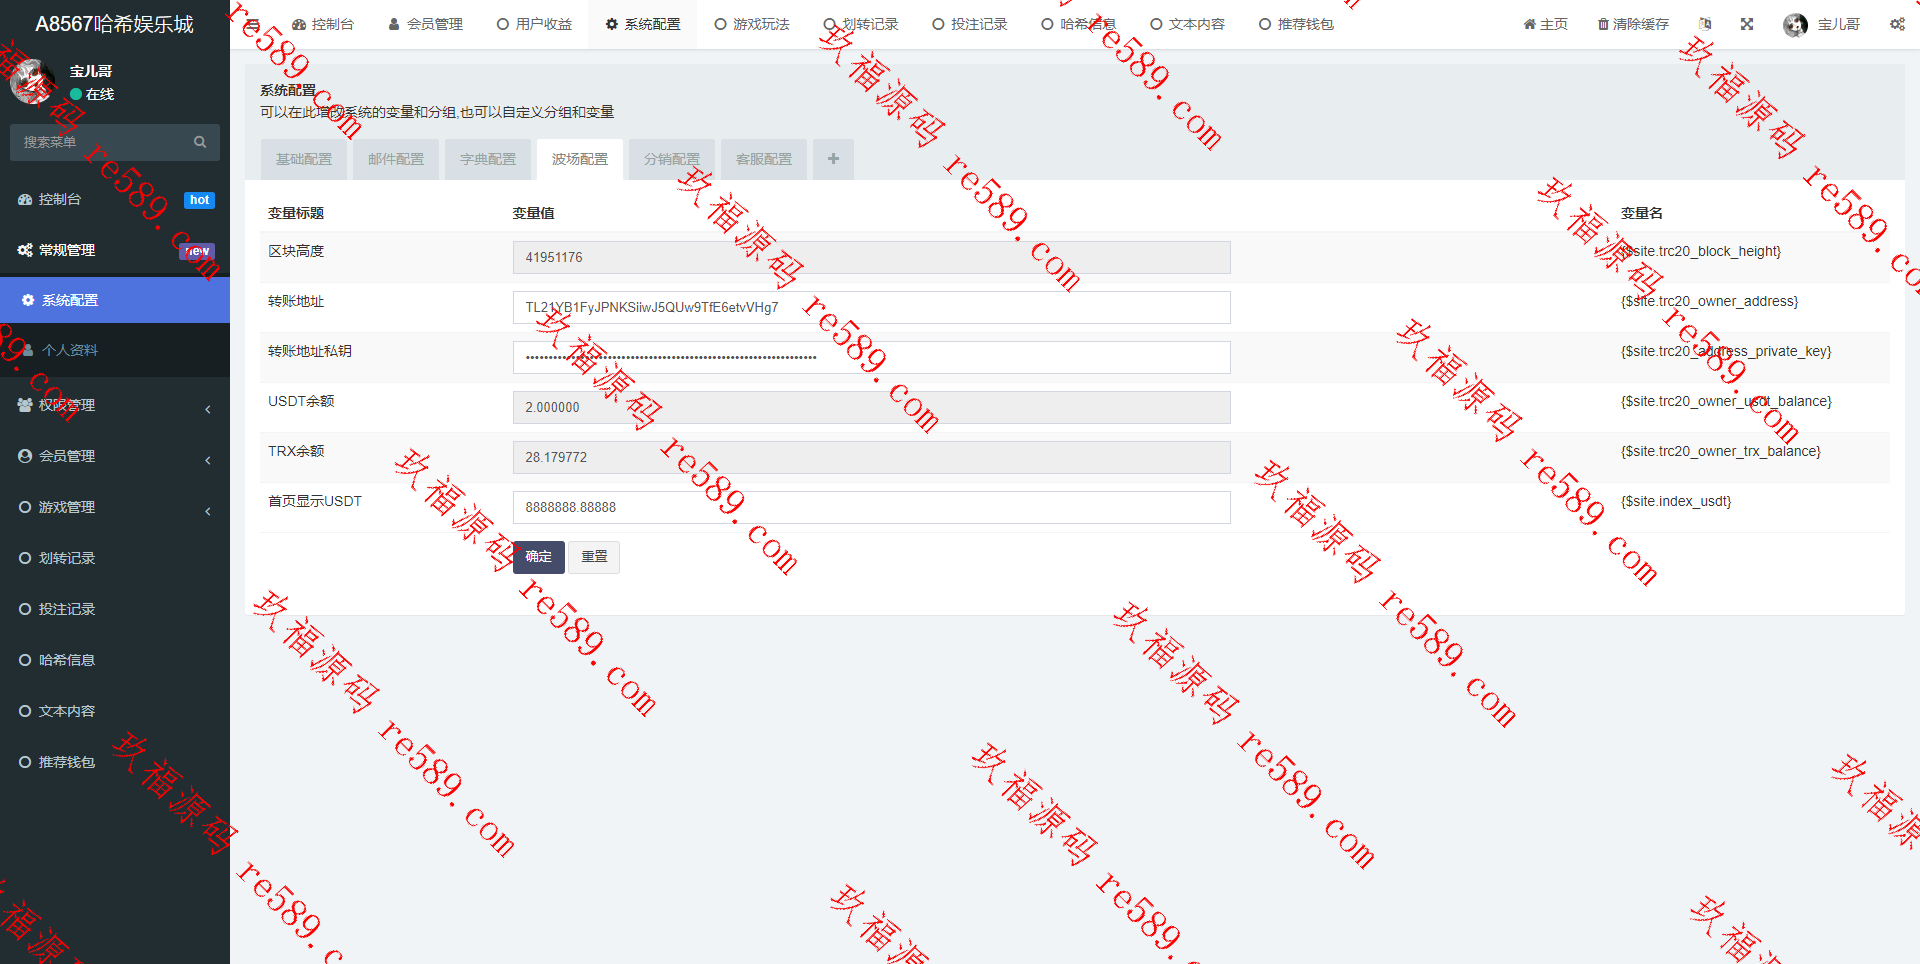1920x964 pixels.
Task: Open the 邮件配置 config tab
Action: (x=396, y=159)
